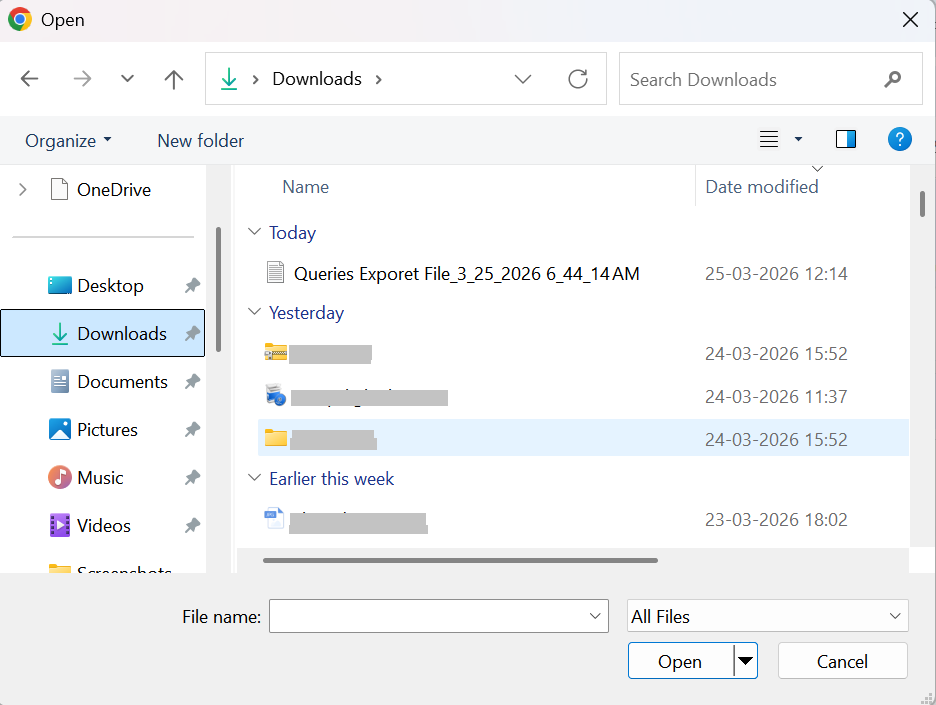
Task: Open recent locations chevron dropdown
Action: click(x=127, y=78)
